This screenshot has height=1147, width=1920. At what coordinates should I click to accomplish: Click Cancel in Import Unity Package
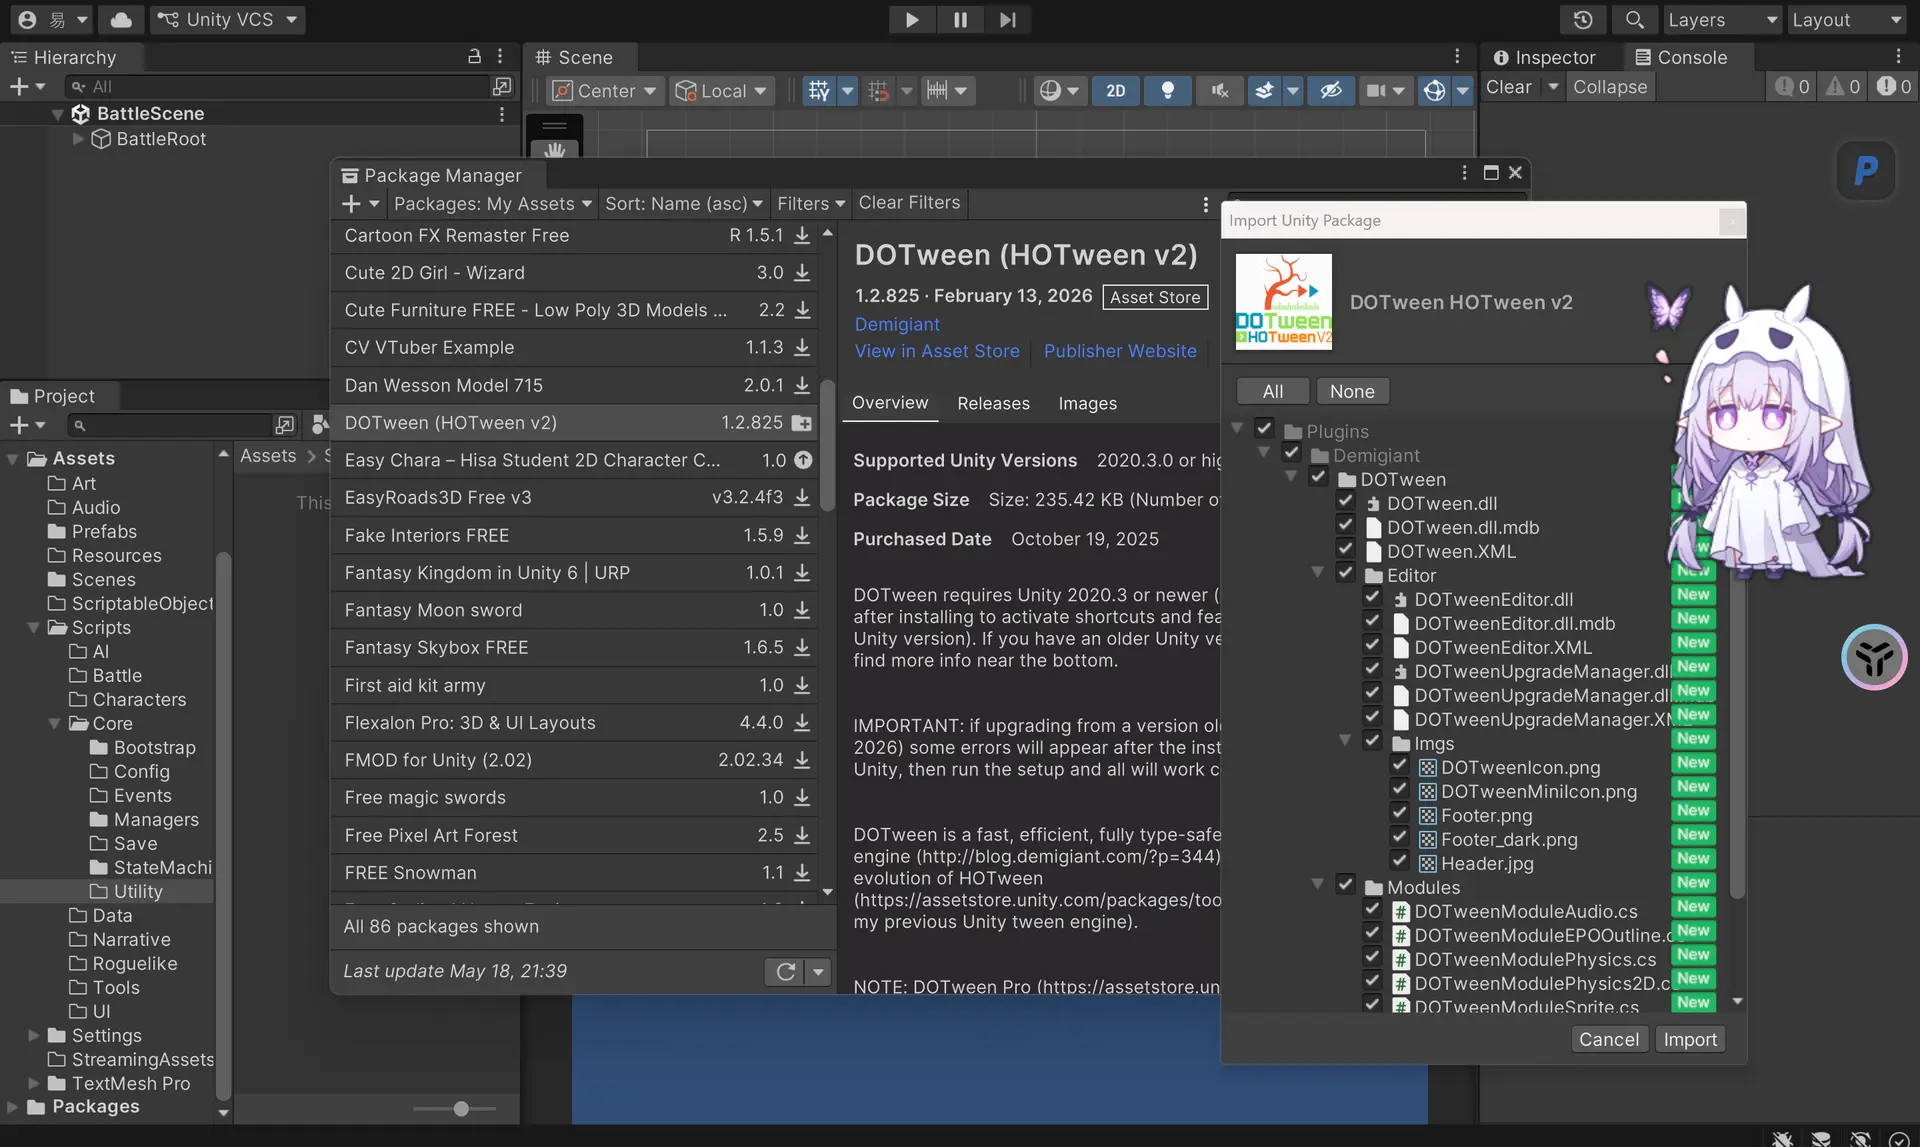(1609, 1040)
